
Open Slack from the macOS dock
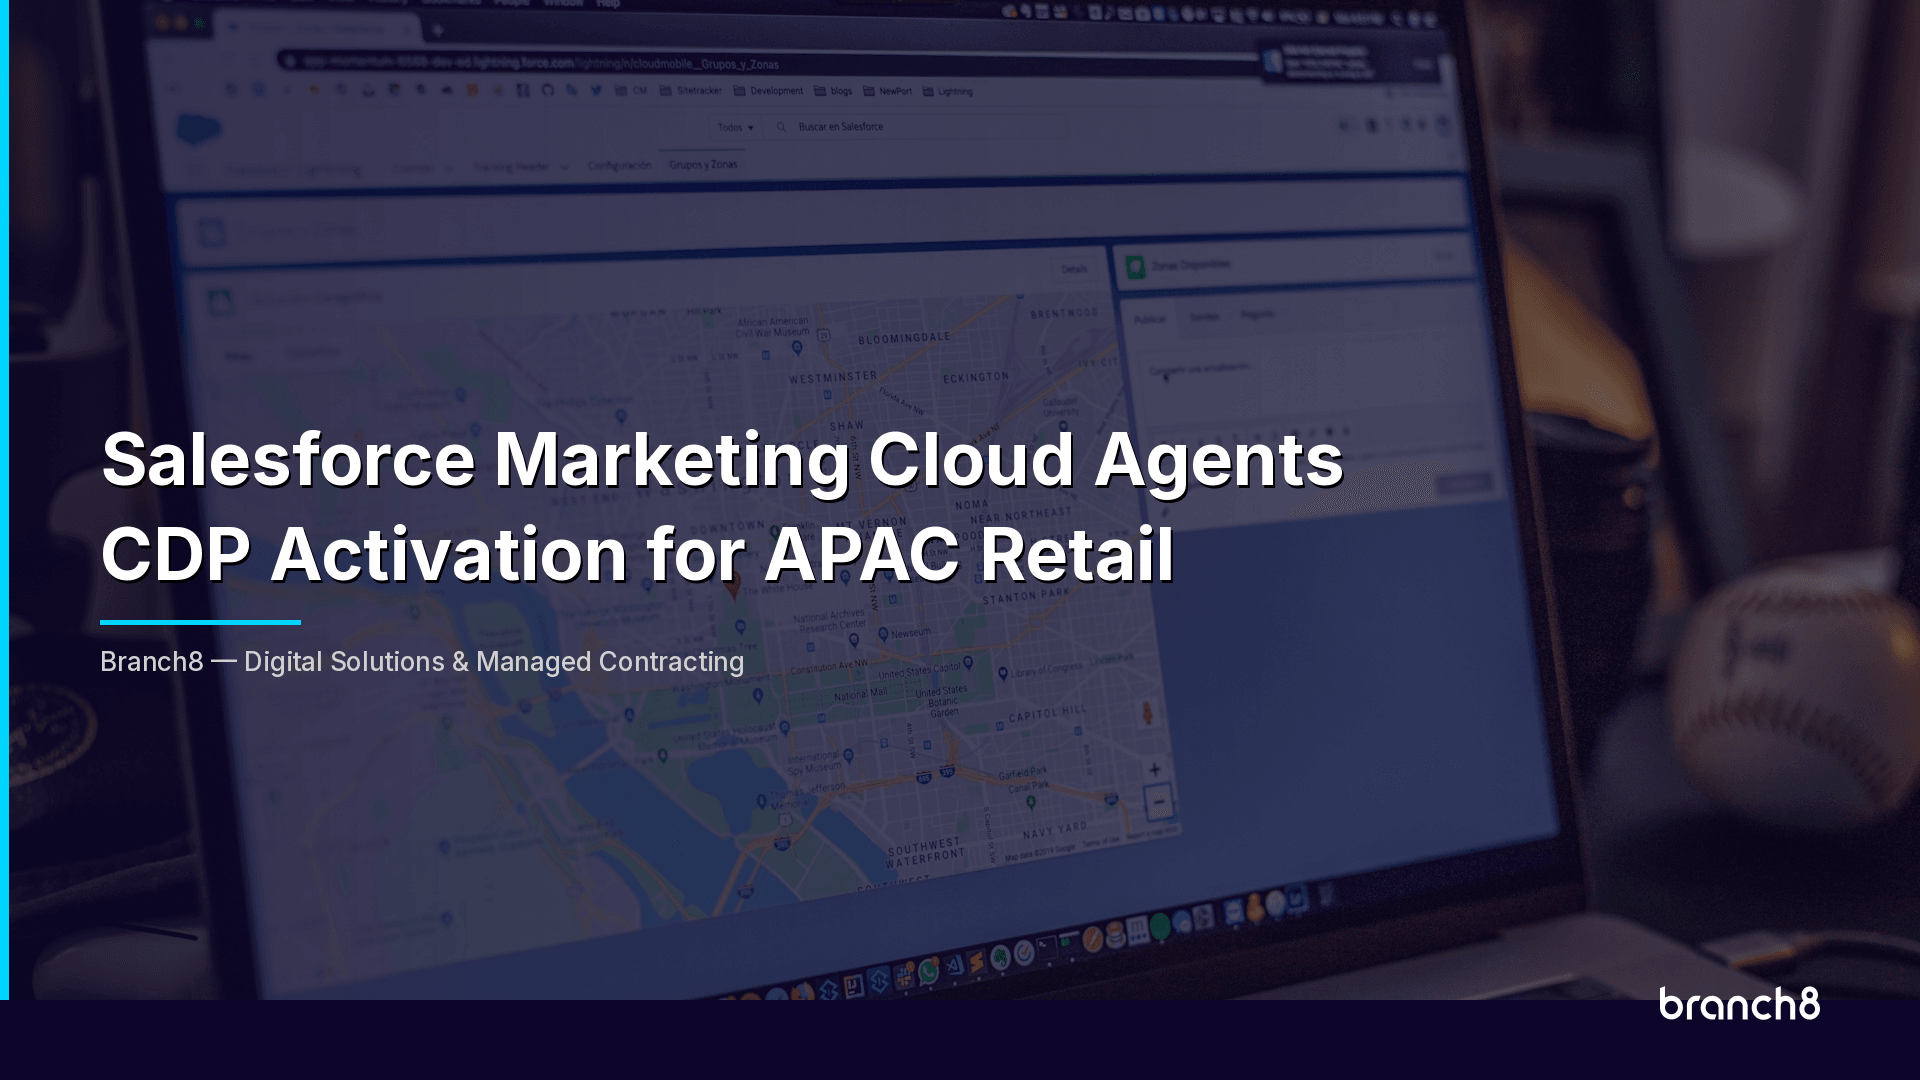904,976
